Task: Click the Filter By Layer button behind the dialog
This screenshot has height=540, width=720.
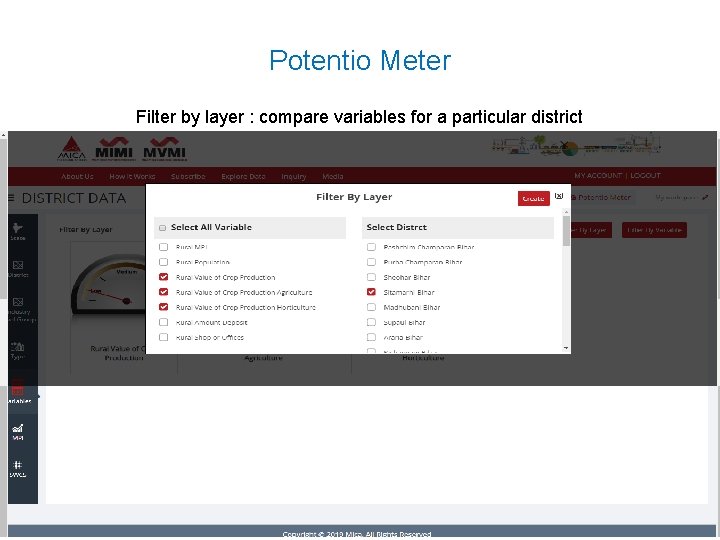Action: tap(591, 230)
